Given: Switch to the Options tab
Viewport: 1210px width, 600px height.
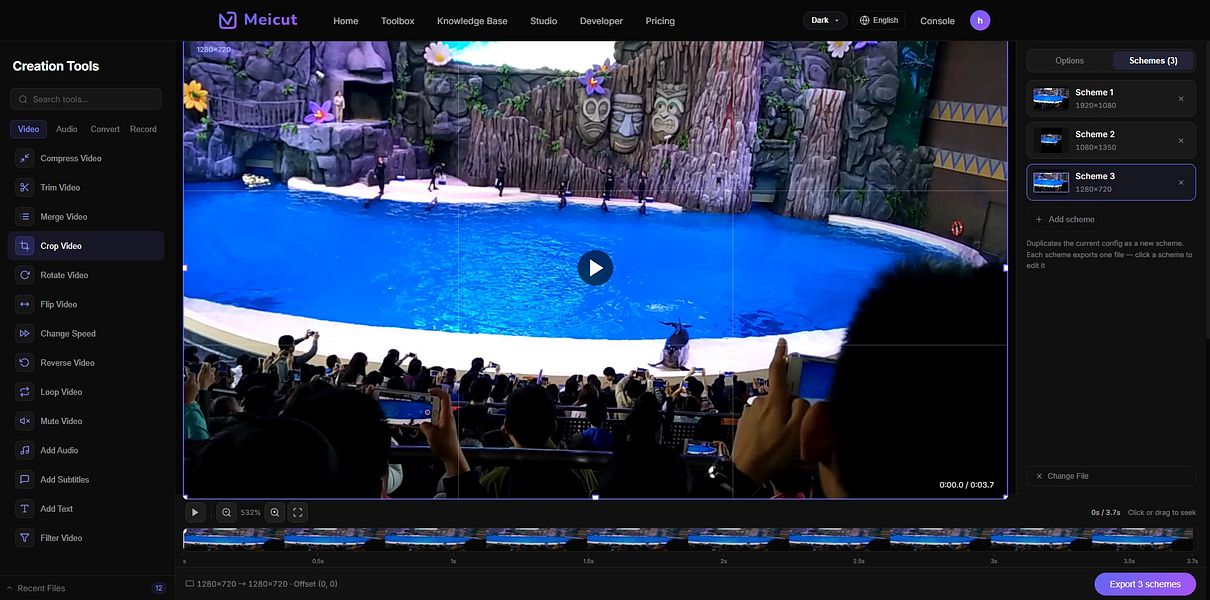Looking at the screenshot, I should 1070,60.
